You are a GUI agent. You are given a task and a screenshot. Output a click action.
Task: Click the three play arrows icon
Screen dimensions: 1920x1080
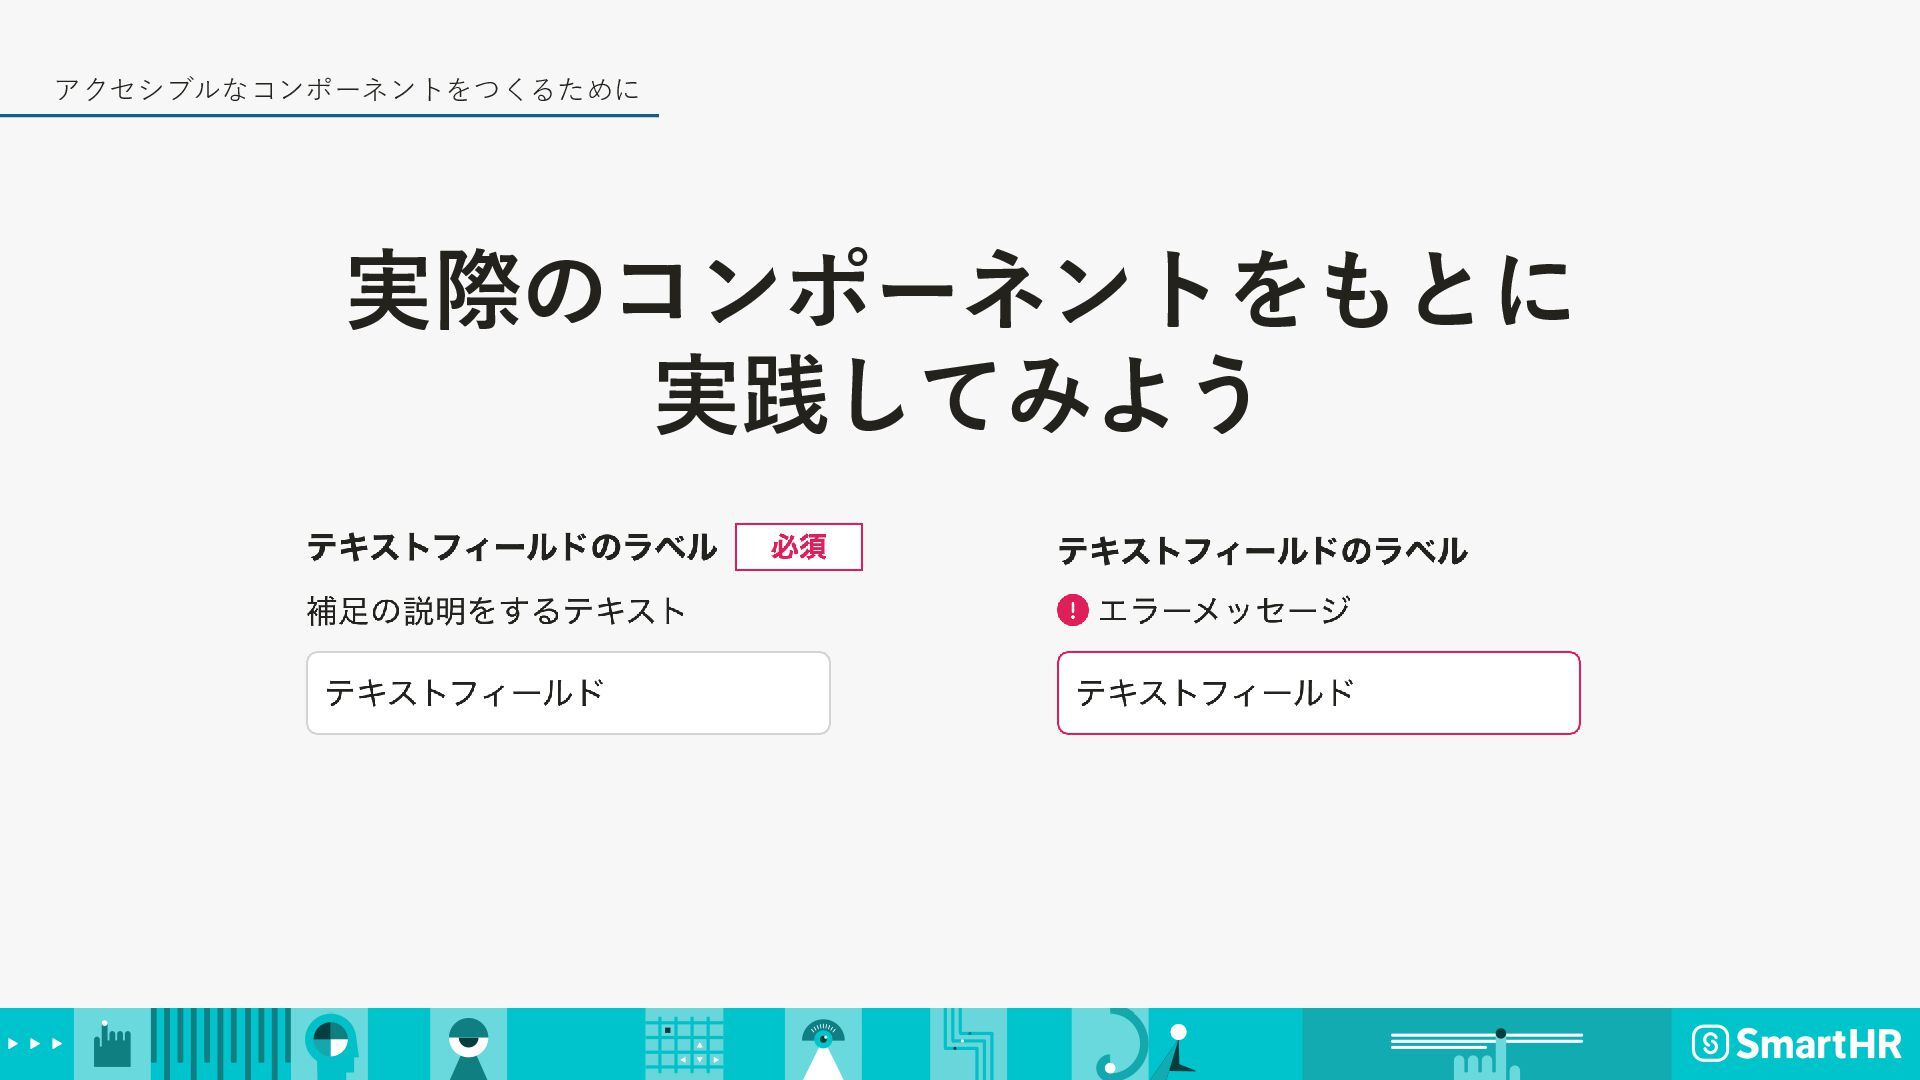(35, 1043)
